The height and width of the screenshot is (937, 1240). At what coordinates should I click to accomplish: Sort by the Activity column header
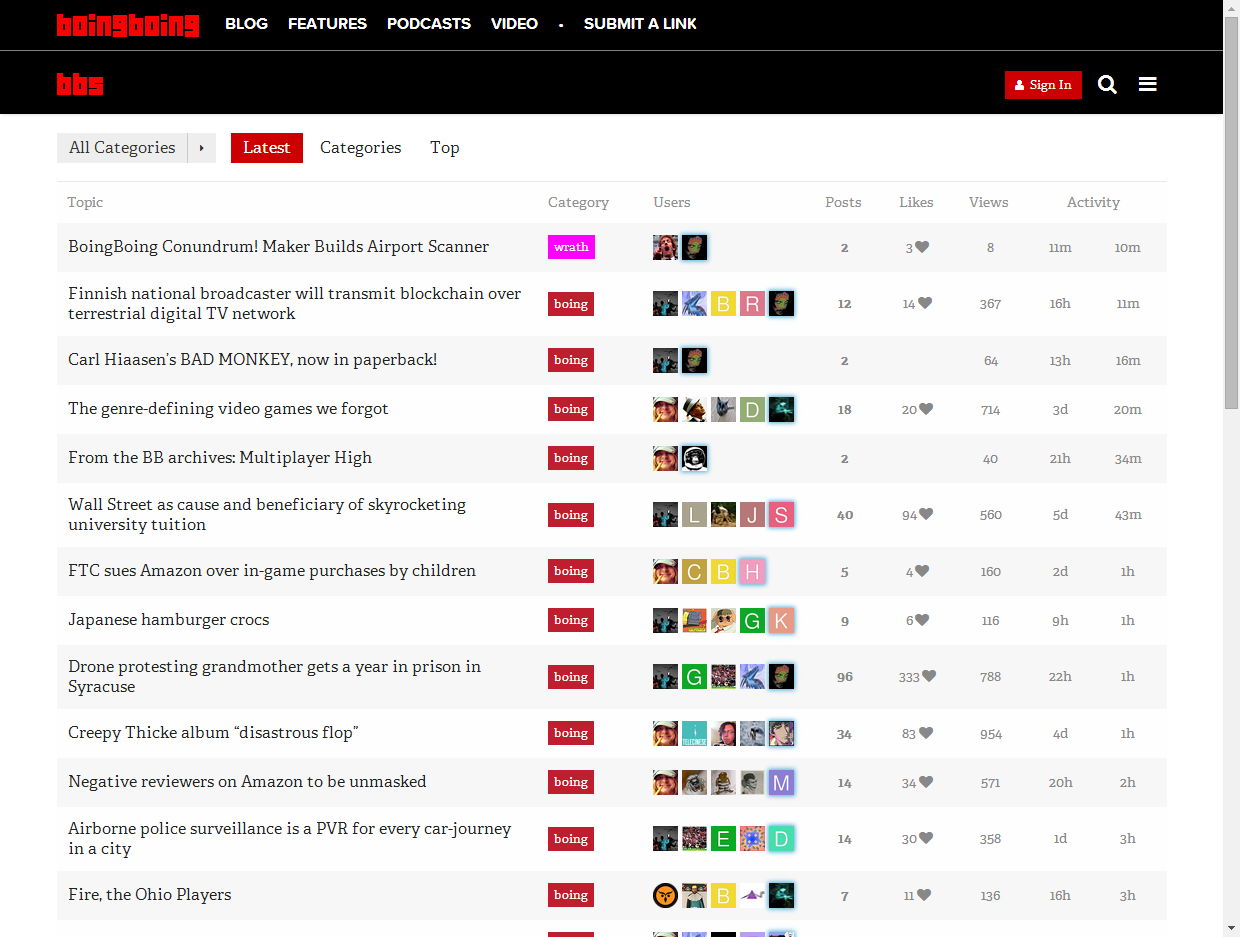[x=1093, y=202]
